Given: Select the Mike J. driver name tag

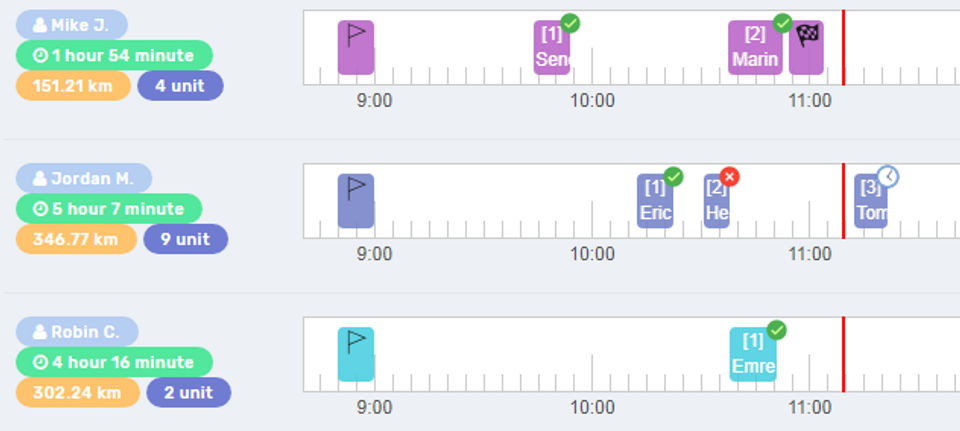Looking at the screenshot, I should coord(72,25).
